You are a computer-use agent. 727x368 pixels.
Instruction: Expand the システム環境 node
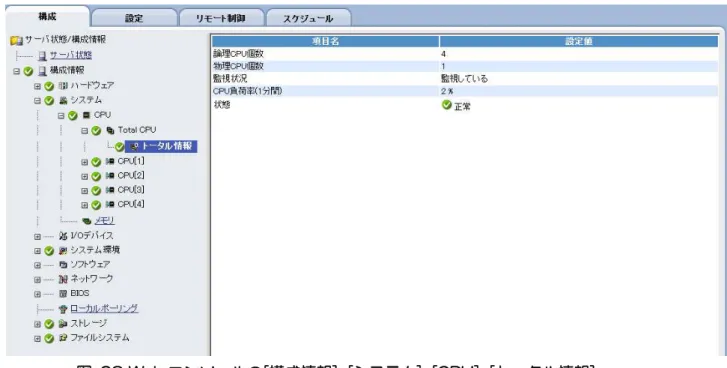click(38, 251)
